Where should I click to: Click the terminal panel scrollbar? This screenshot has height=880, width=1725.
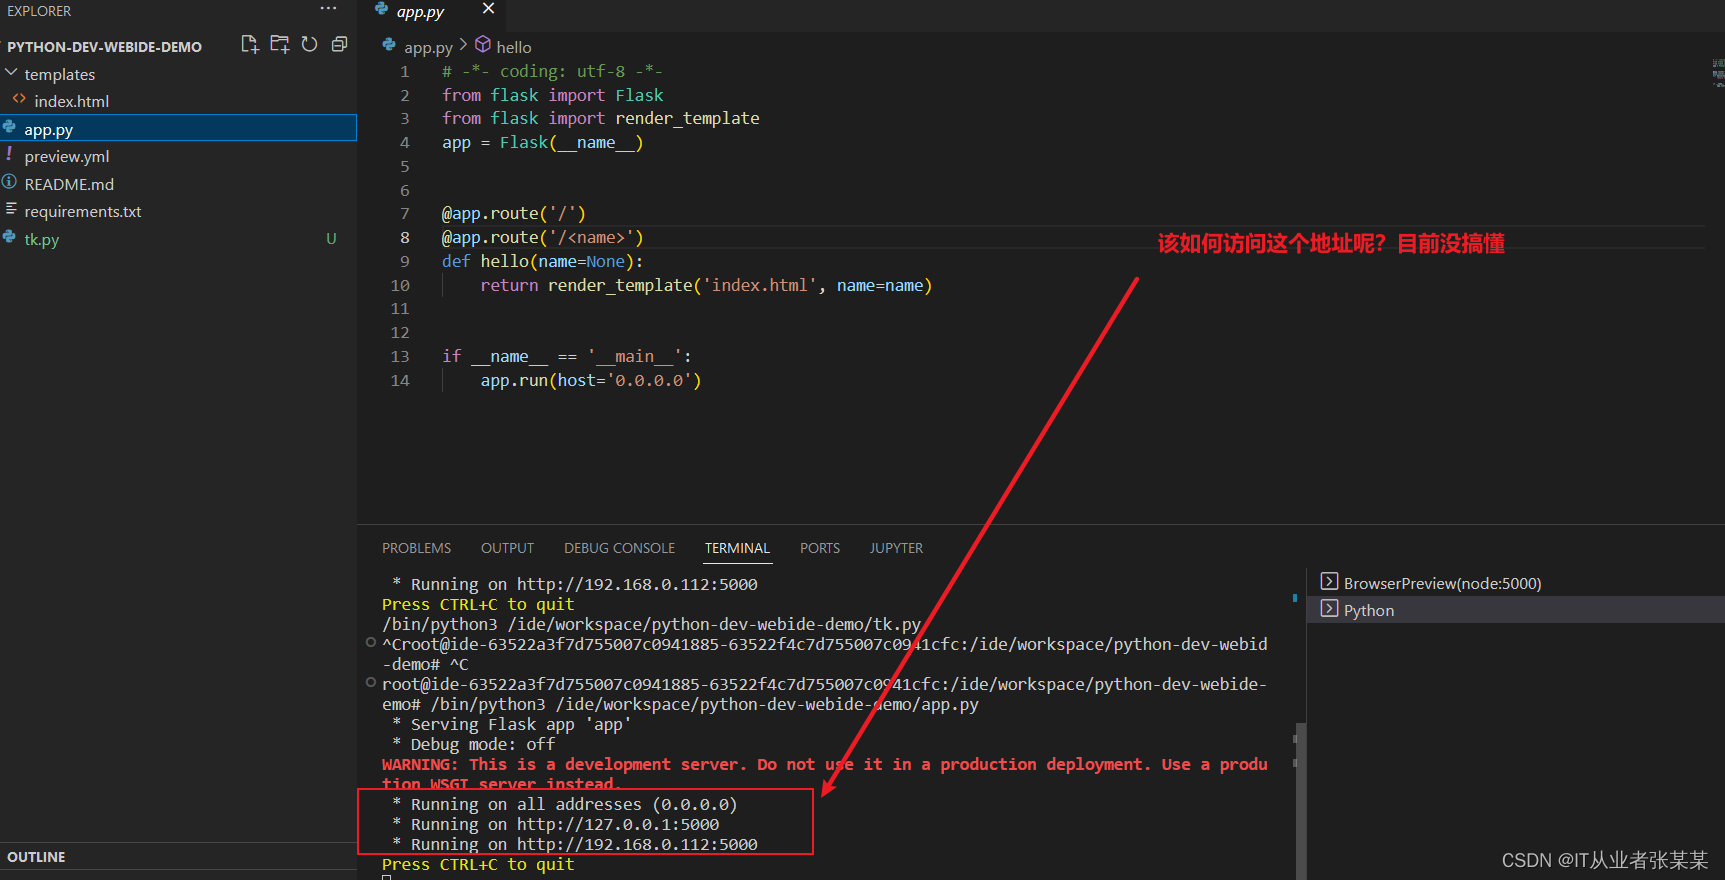click(x=1300, y=800)
